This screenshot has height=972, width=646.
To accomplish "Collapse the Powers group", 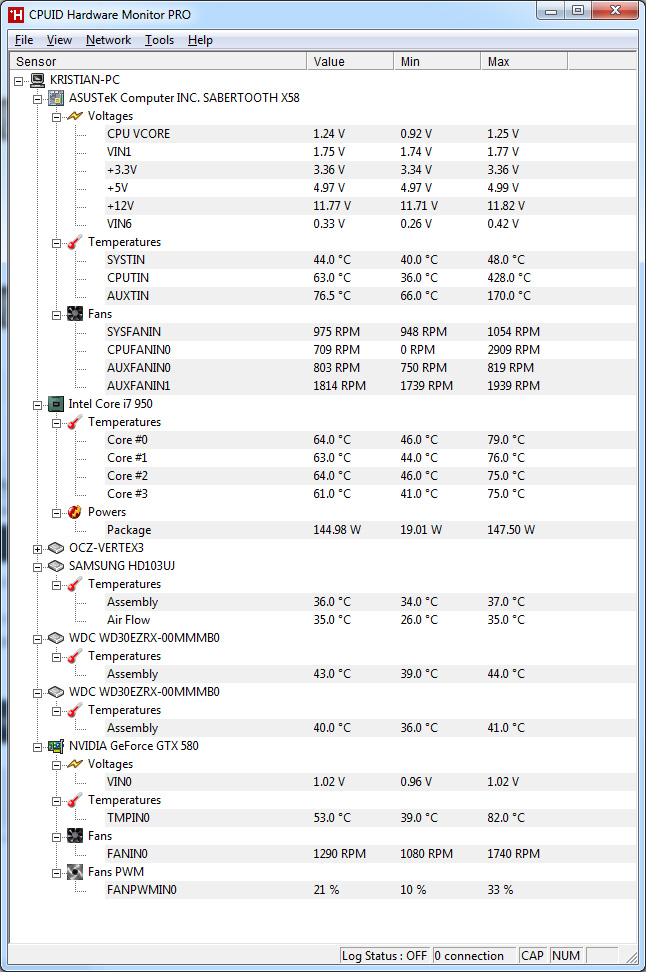I will 56,513.
